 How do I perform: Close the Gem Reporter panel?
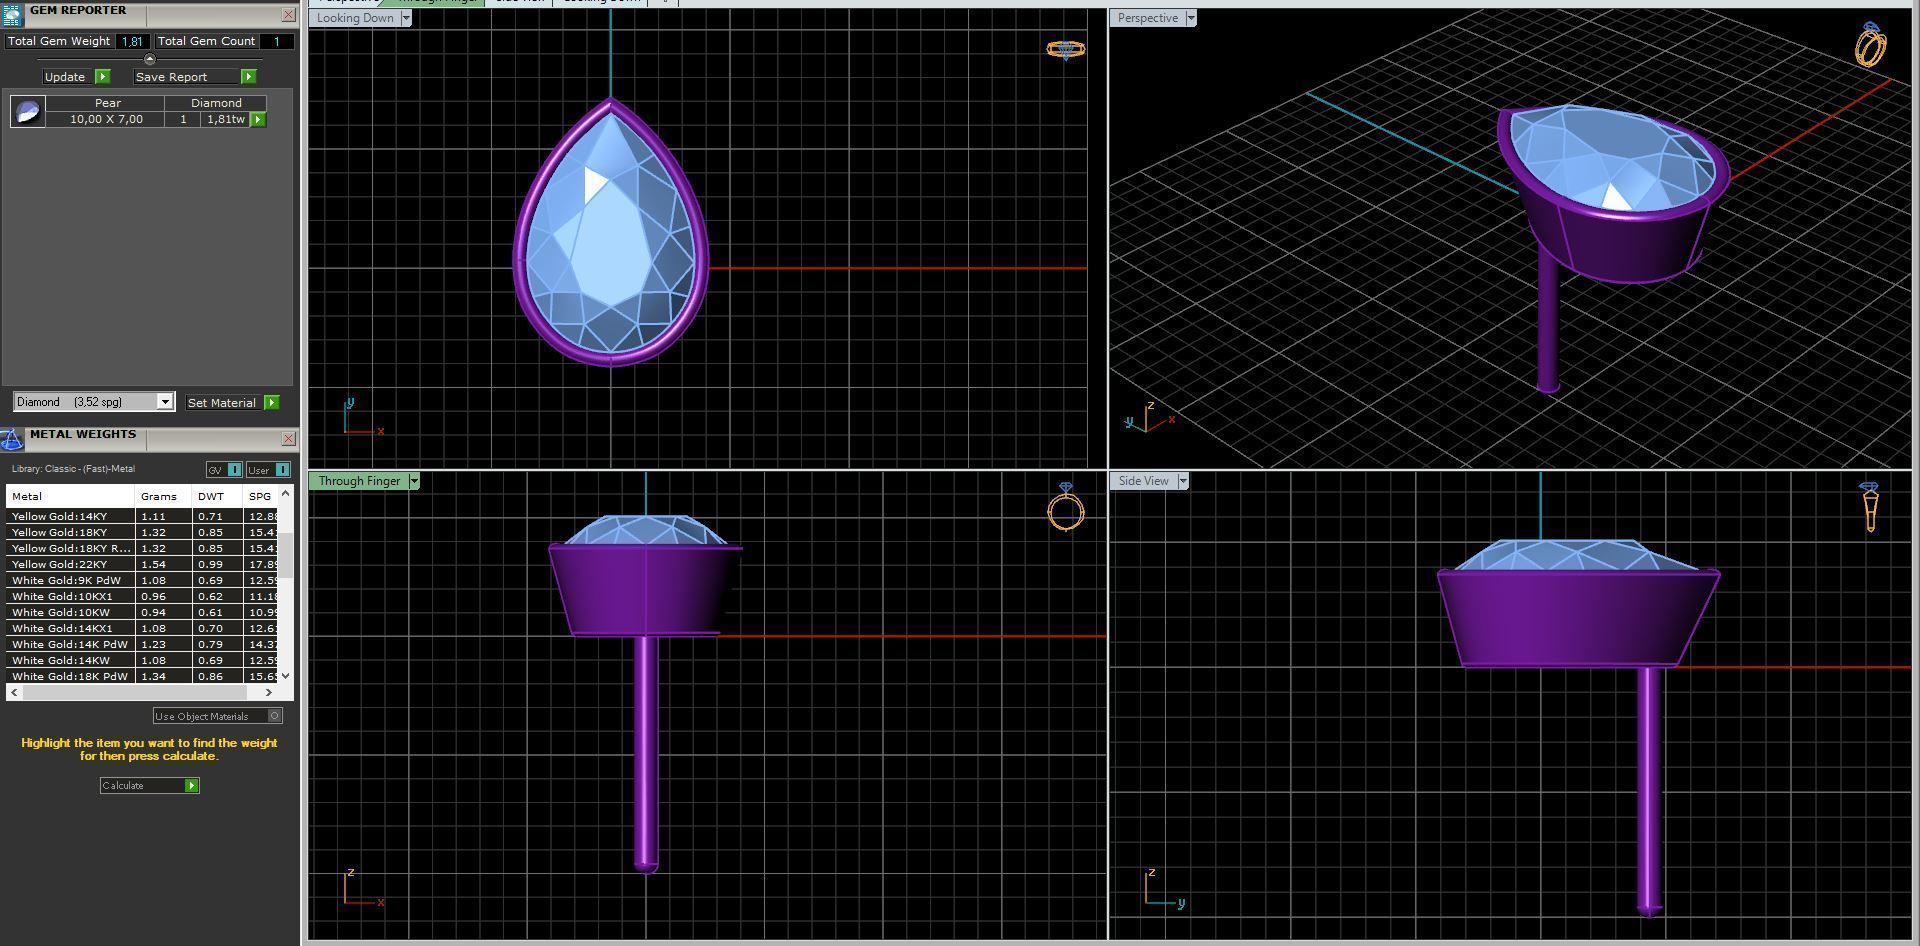(x=288, y=15)
